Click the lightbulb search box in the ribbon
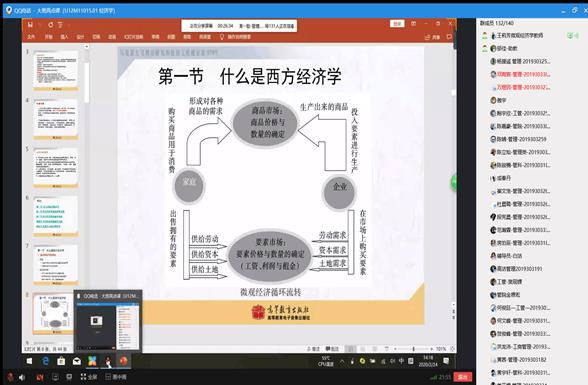This screenshot has width=588, height=385. [x=235, y=37]
